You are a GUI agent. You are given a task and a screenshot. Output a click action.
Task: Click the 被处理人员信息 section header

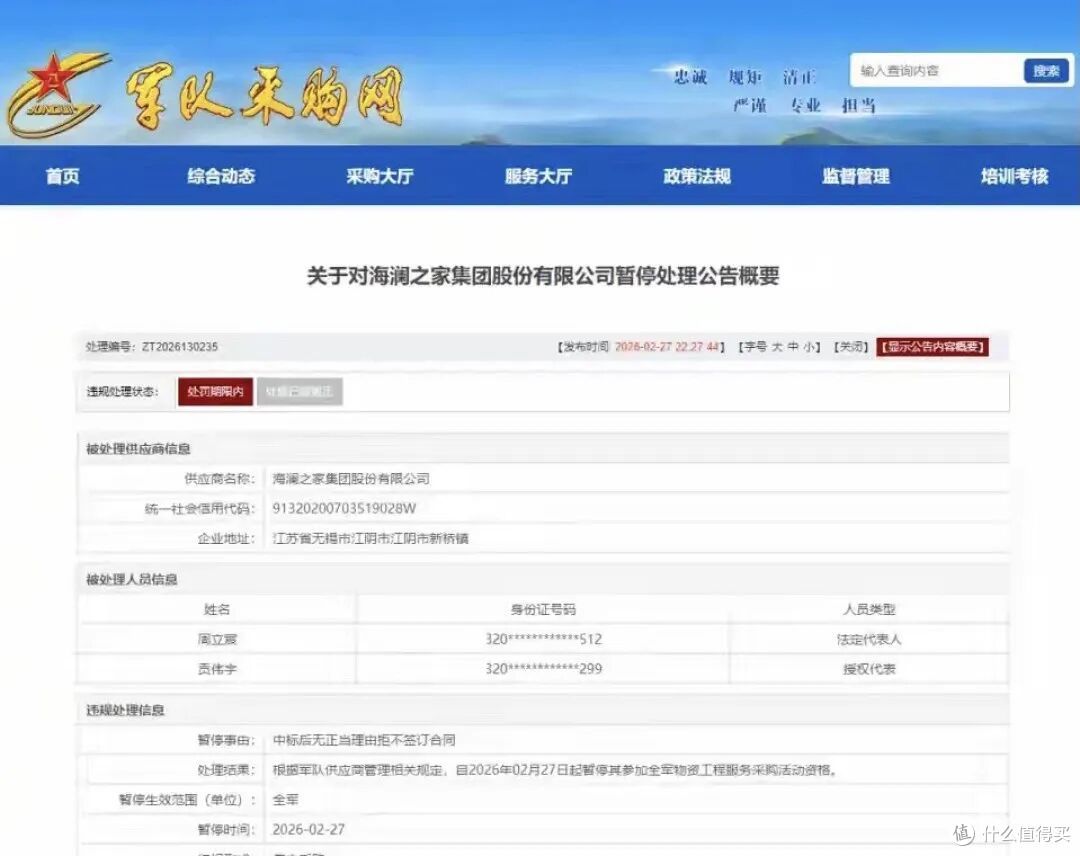pyautogui.click(x=132, y=579)
